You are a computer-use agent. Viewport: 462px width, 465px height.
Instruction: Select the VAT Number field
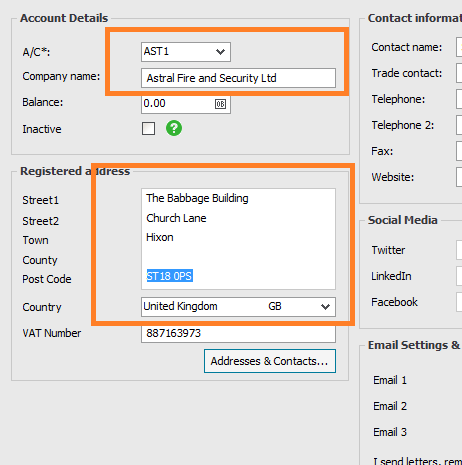click(238, 333)
